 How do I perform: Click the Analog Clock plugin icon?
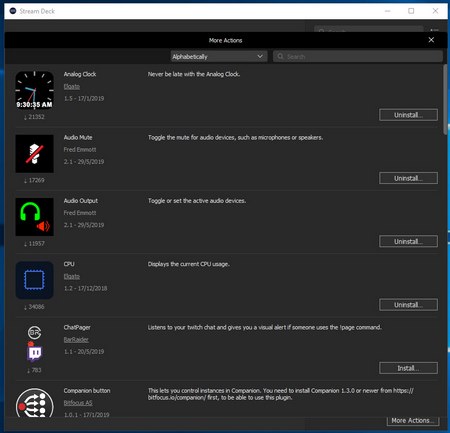(34, 90)
